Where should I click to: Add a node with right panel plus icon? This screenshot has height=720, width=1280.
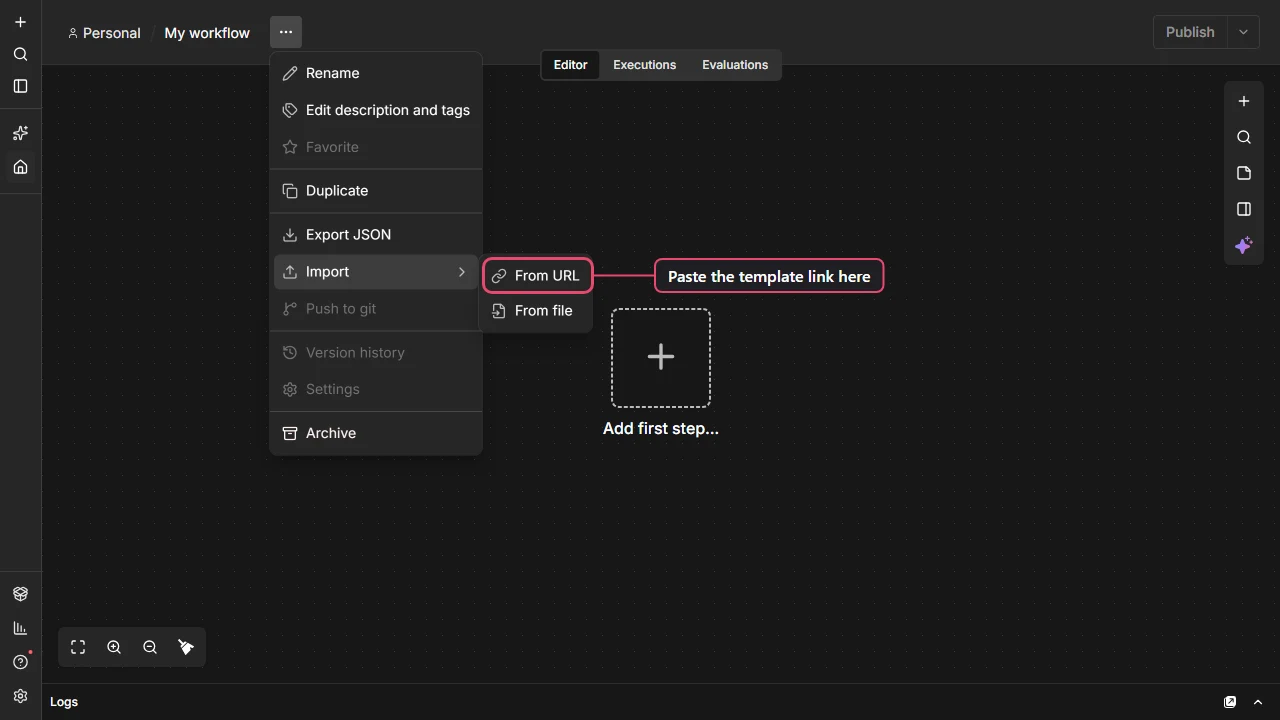[x=1244, y=101]
